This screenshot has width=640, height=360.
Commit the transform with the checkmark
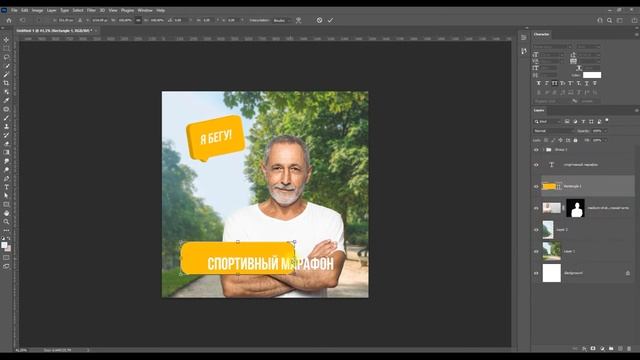click(330, 20)
